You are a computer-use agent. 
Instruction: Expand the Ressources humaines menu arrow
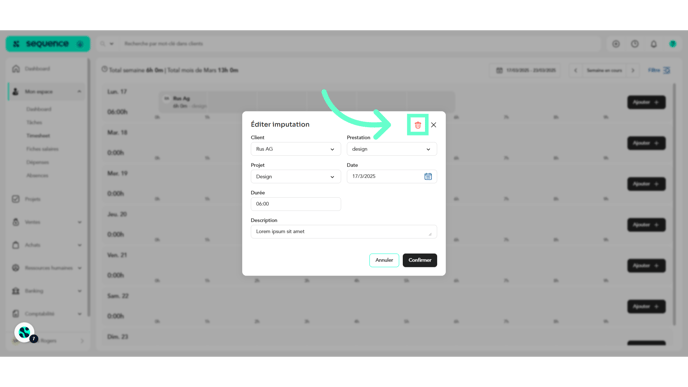pyautogui.click(x=79, y=268)
